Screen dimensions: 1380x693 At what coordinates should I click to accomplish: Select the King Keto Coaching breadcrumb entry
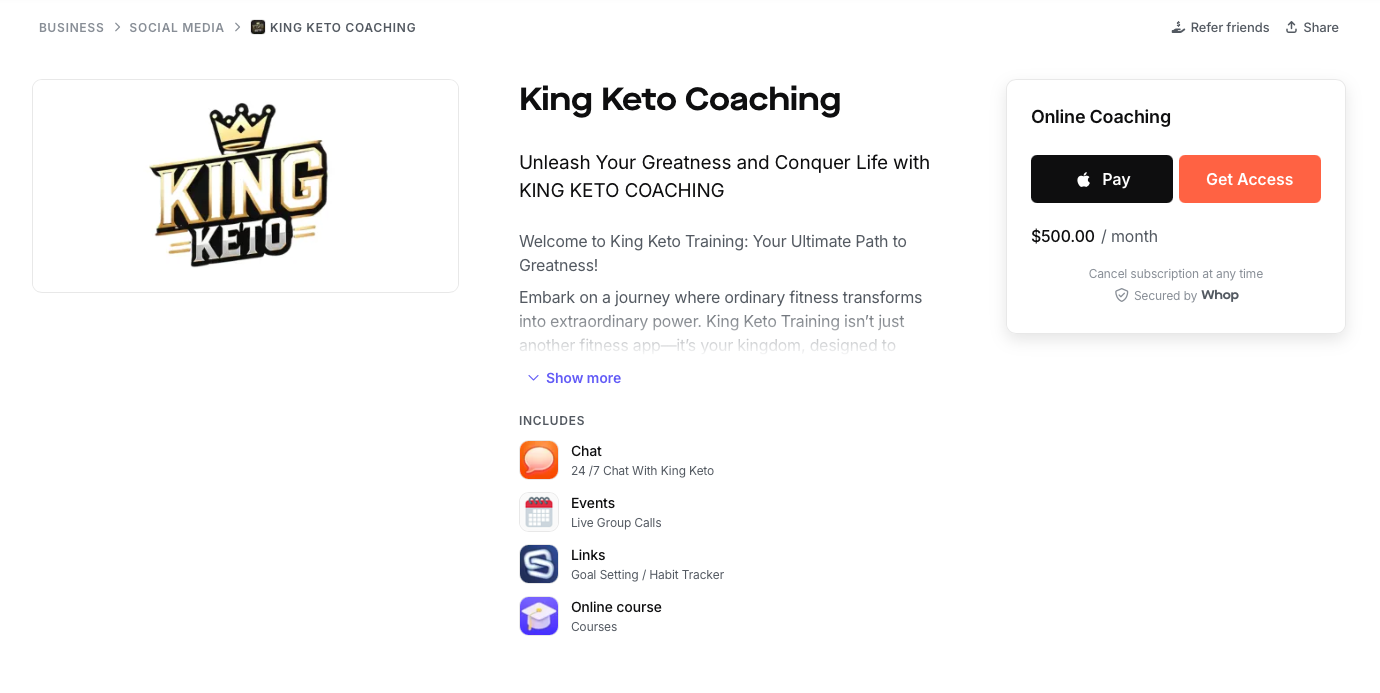pos(333,27)
